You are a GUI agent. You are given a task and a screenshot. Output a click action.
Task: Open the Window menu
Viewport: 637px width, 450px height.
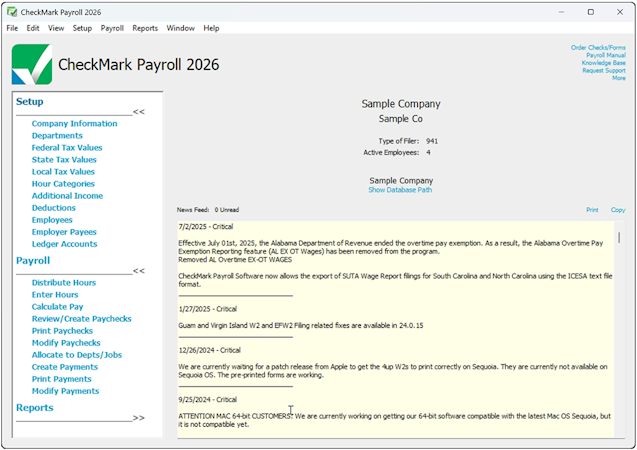pos(180,28)
